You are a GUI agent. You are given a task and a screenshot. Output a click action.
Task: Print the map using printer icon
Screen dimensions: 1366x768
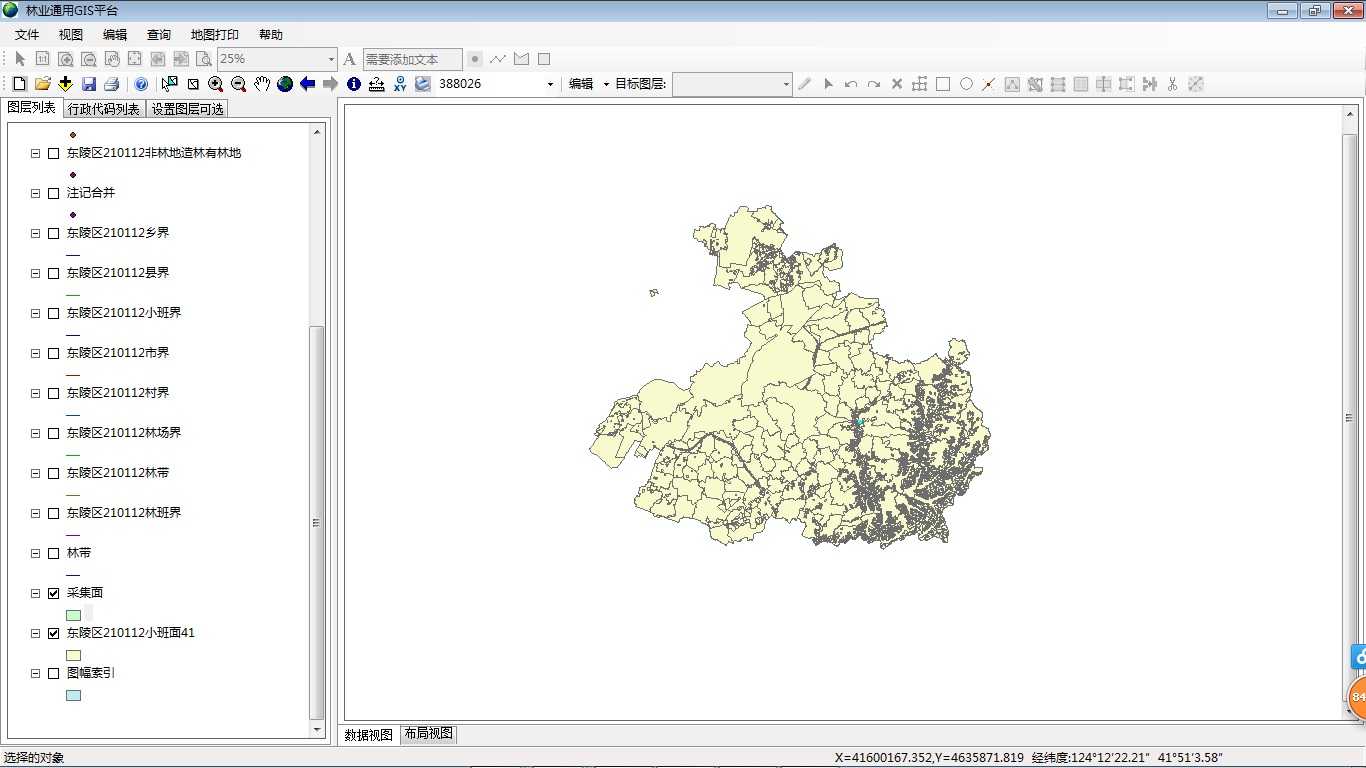(112, 84)
